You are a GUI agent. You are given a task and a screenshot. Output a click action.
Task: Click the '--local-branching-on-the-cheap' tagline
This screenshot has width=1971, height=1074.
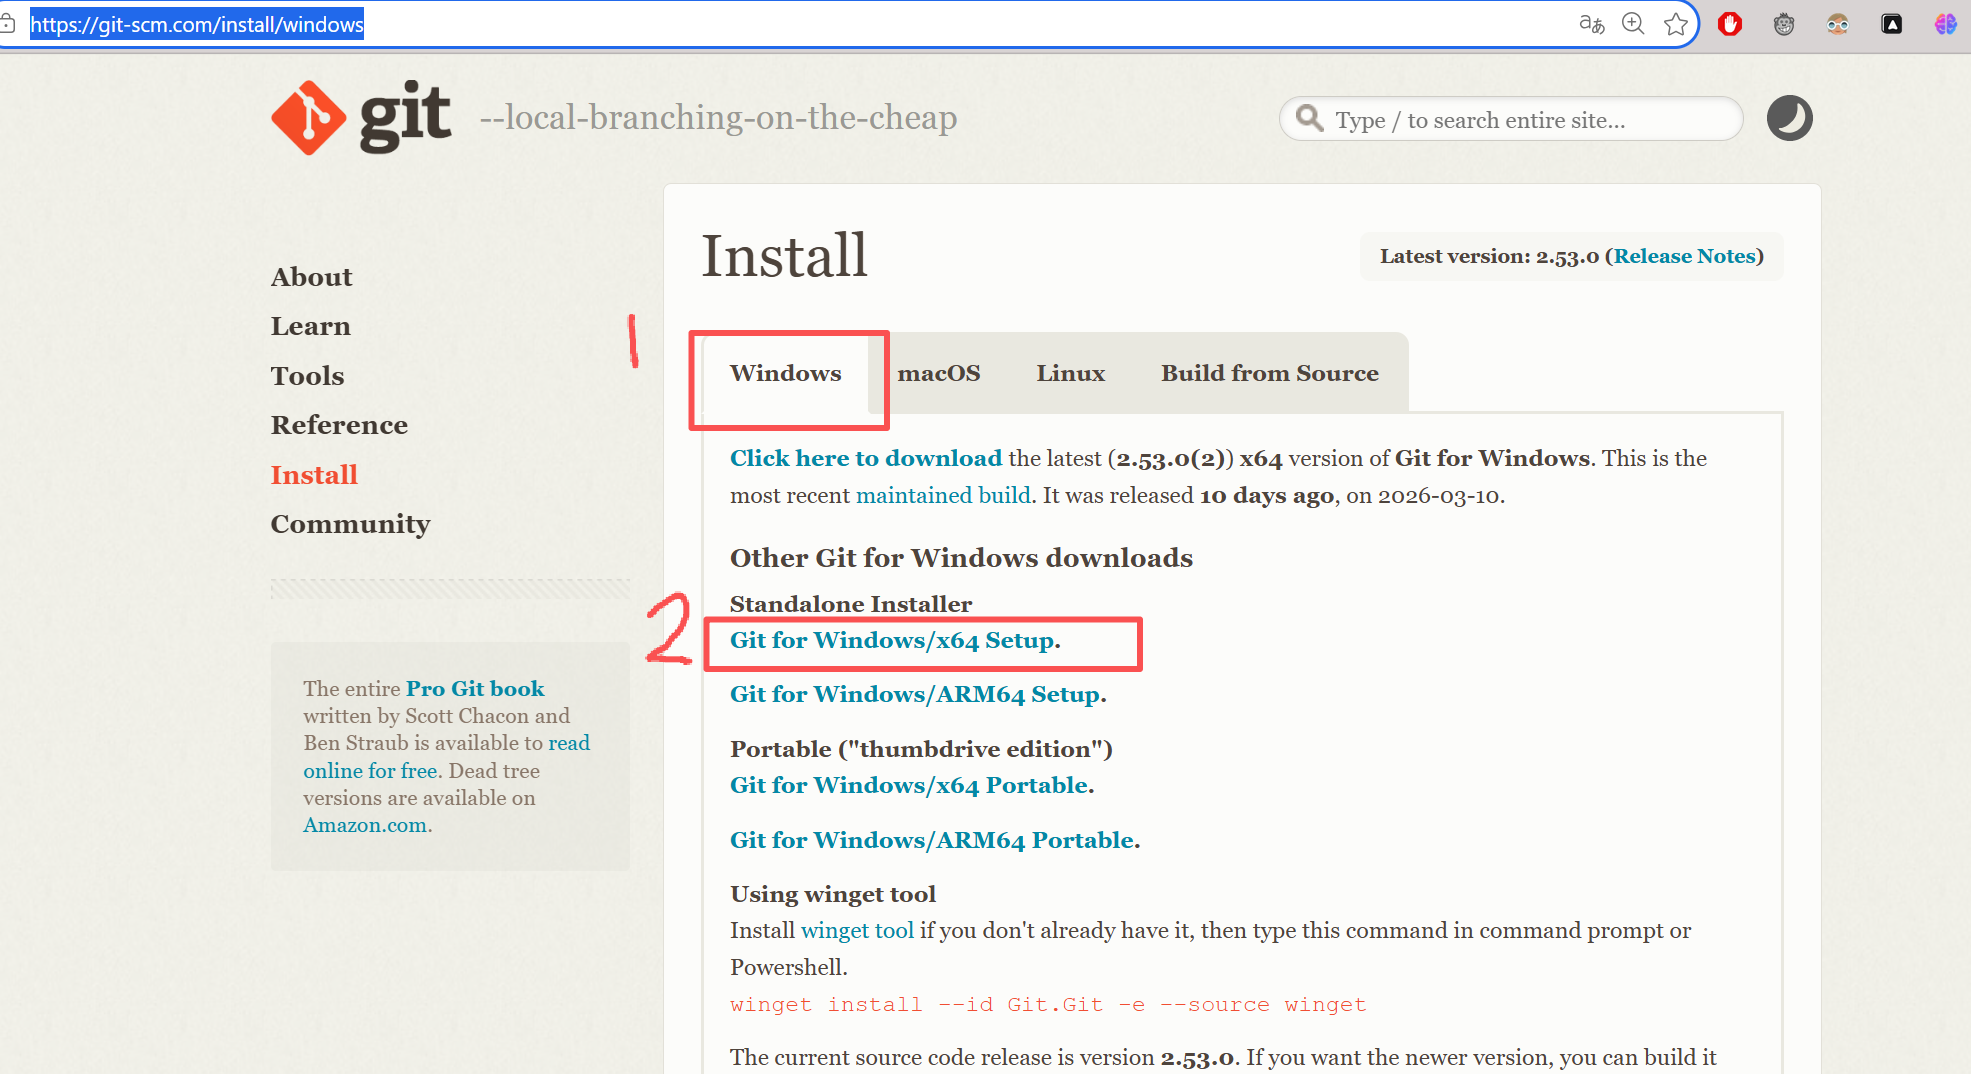(x=718, y=117)
